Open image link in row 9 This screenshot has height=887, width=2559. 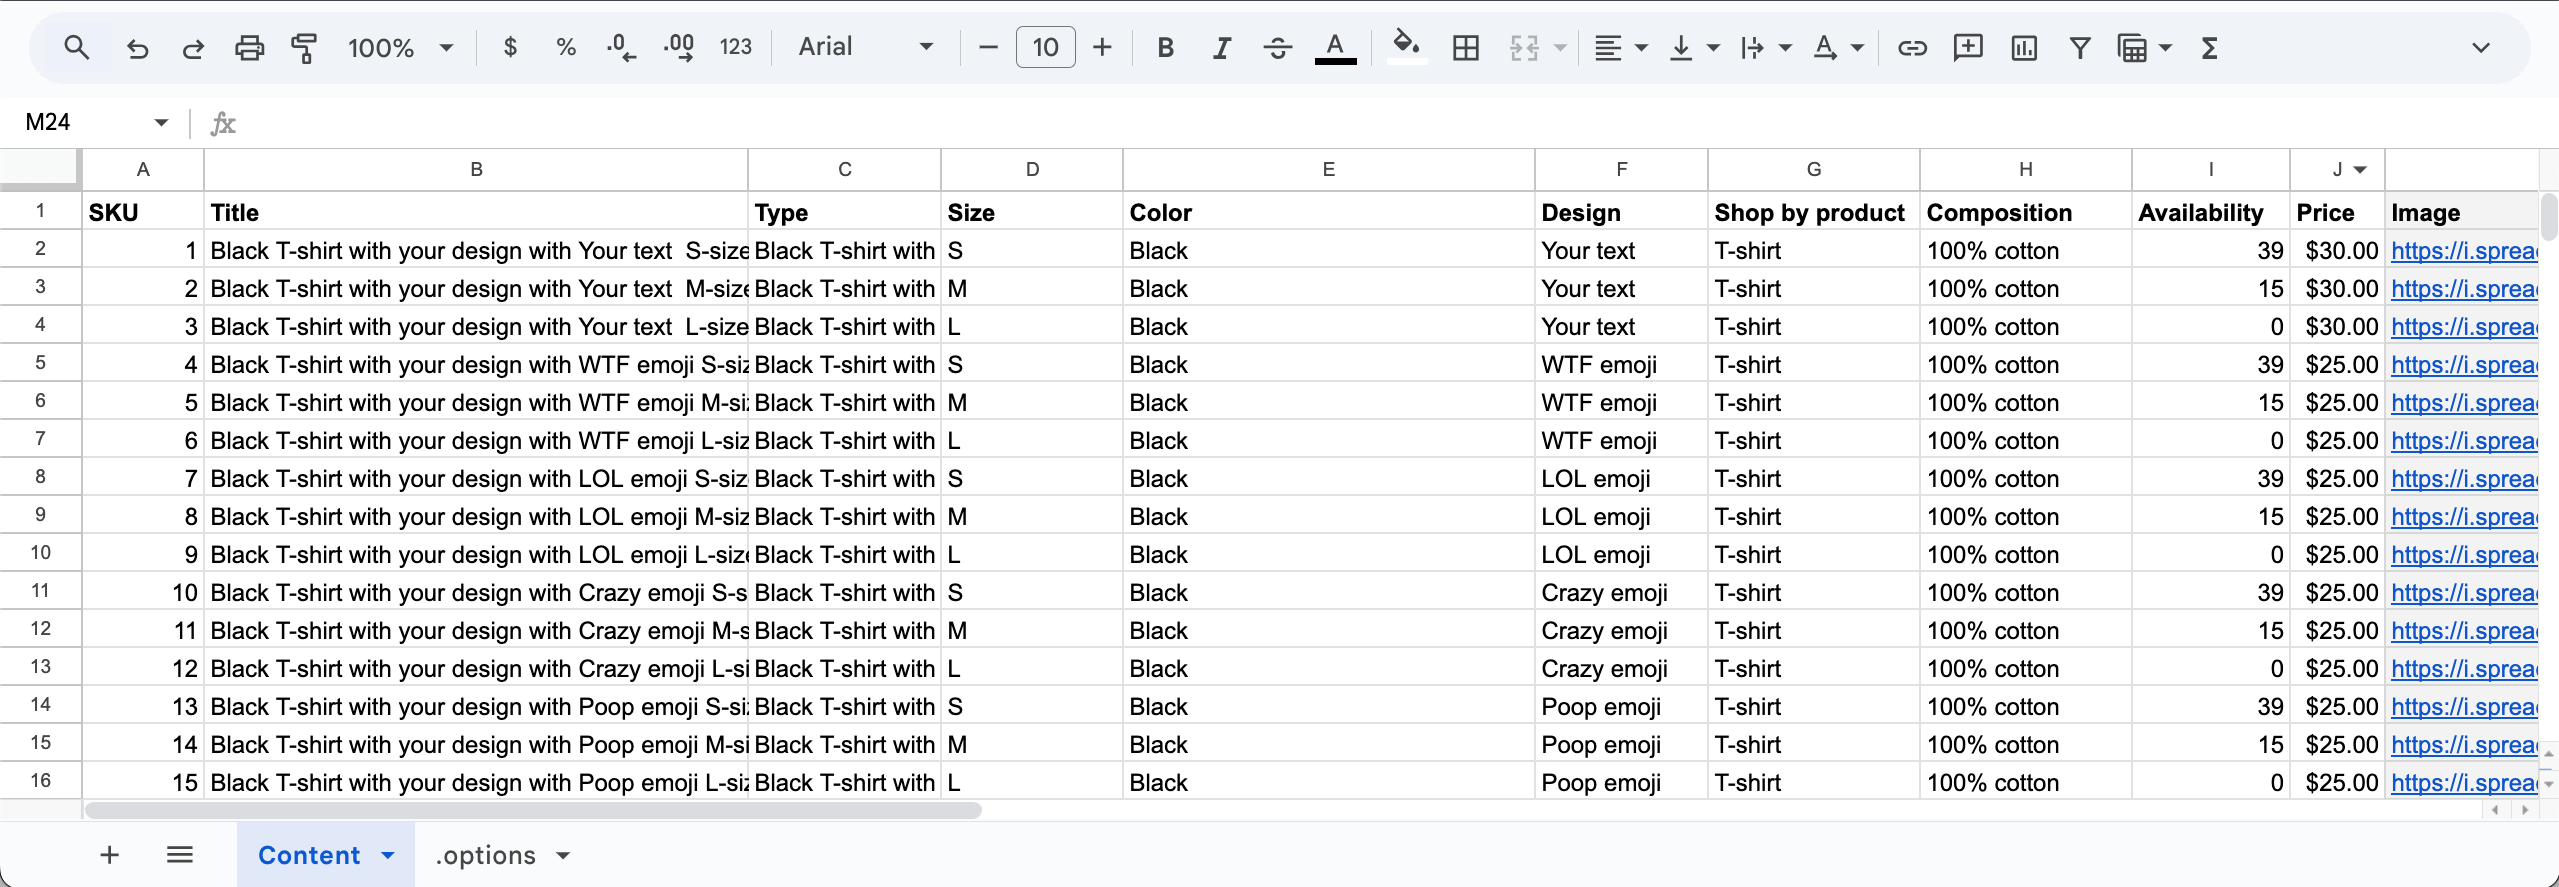pos(2464,517)
